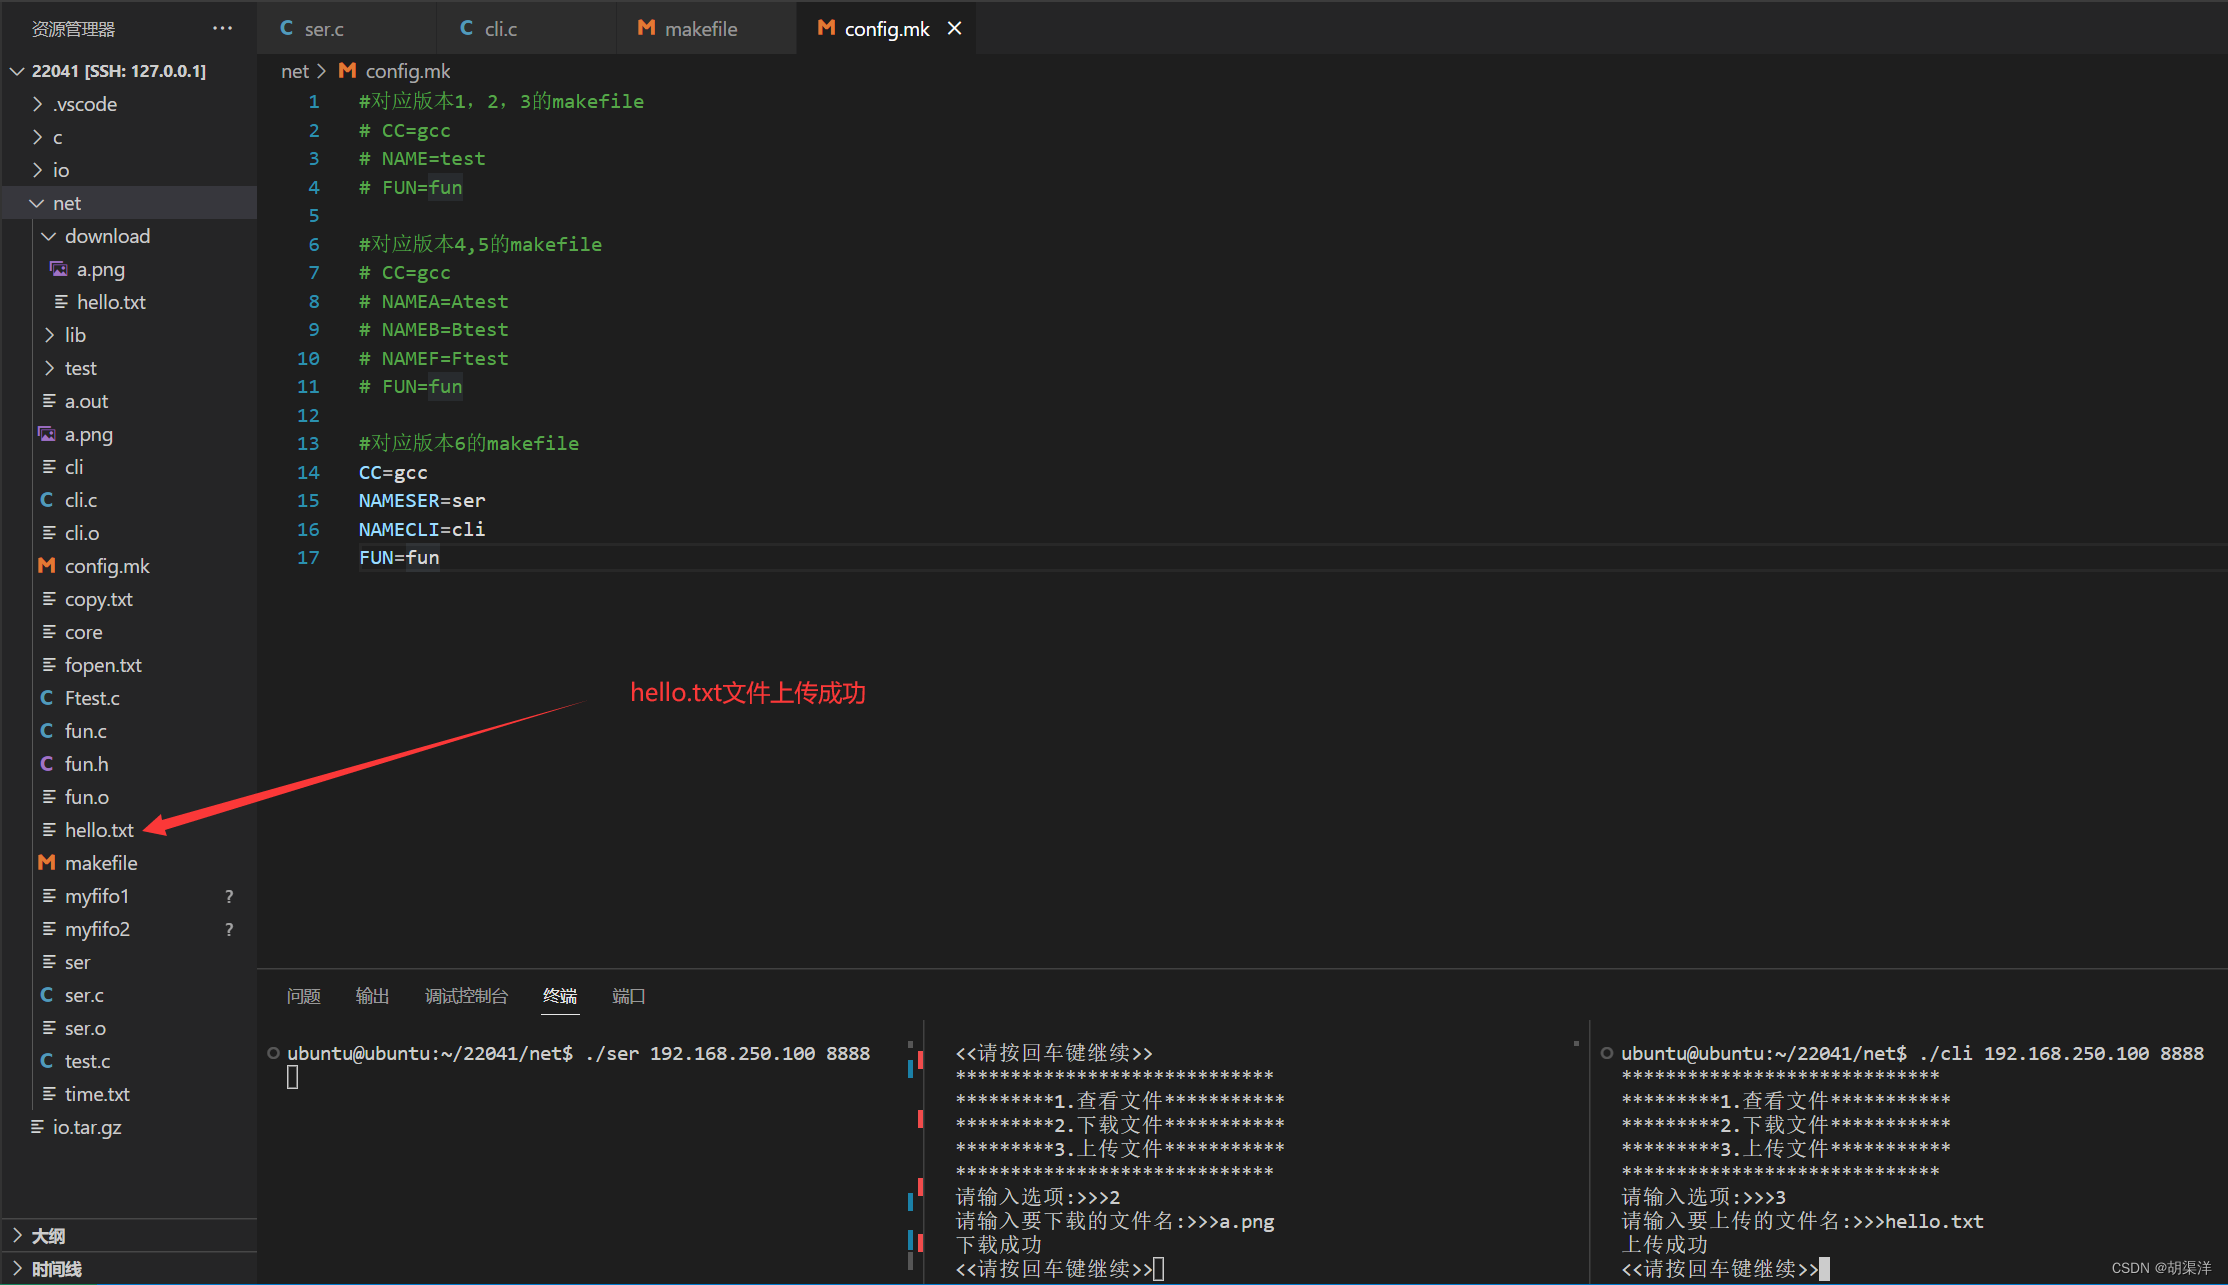The height and width of the screenshot is (1285, 2228).
Task: Click the a.png image file icon in download
Action: [59, 269]
